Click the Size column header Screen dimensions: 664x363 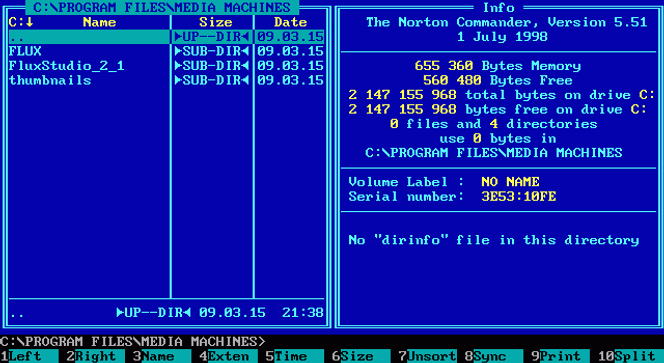(x=216, y=22)
